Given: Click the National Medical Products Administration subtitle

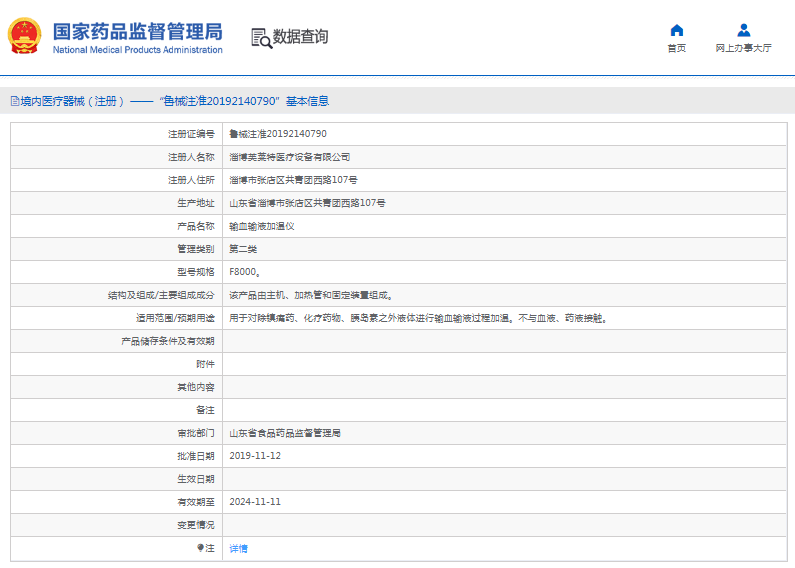Looking at the screenshot, I should (137, 50).
